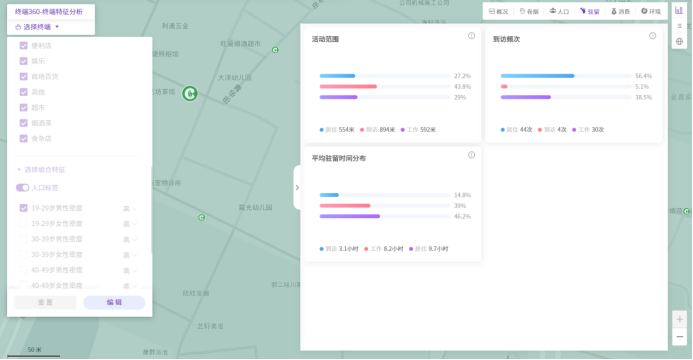693x360 pixels.
Task: Select the large green terminal marker on map
Action: click(x=190, y=93)
